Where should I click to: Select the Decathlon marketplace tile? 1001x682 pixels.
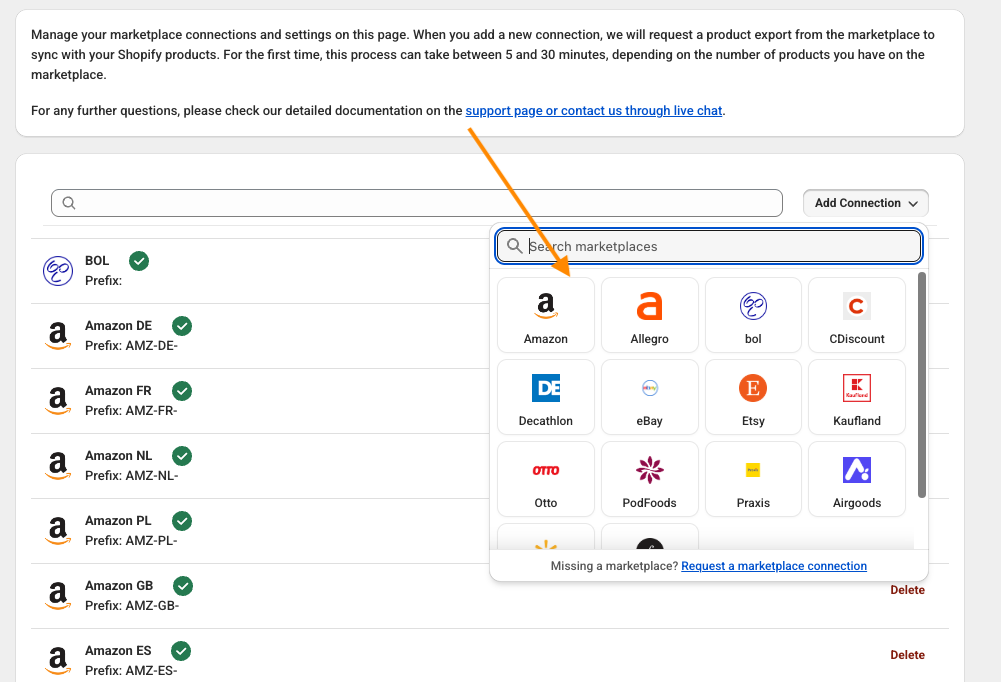[546, 397]
